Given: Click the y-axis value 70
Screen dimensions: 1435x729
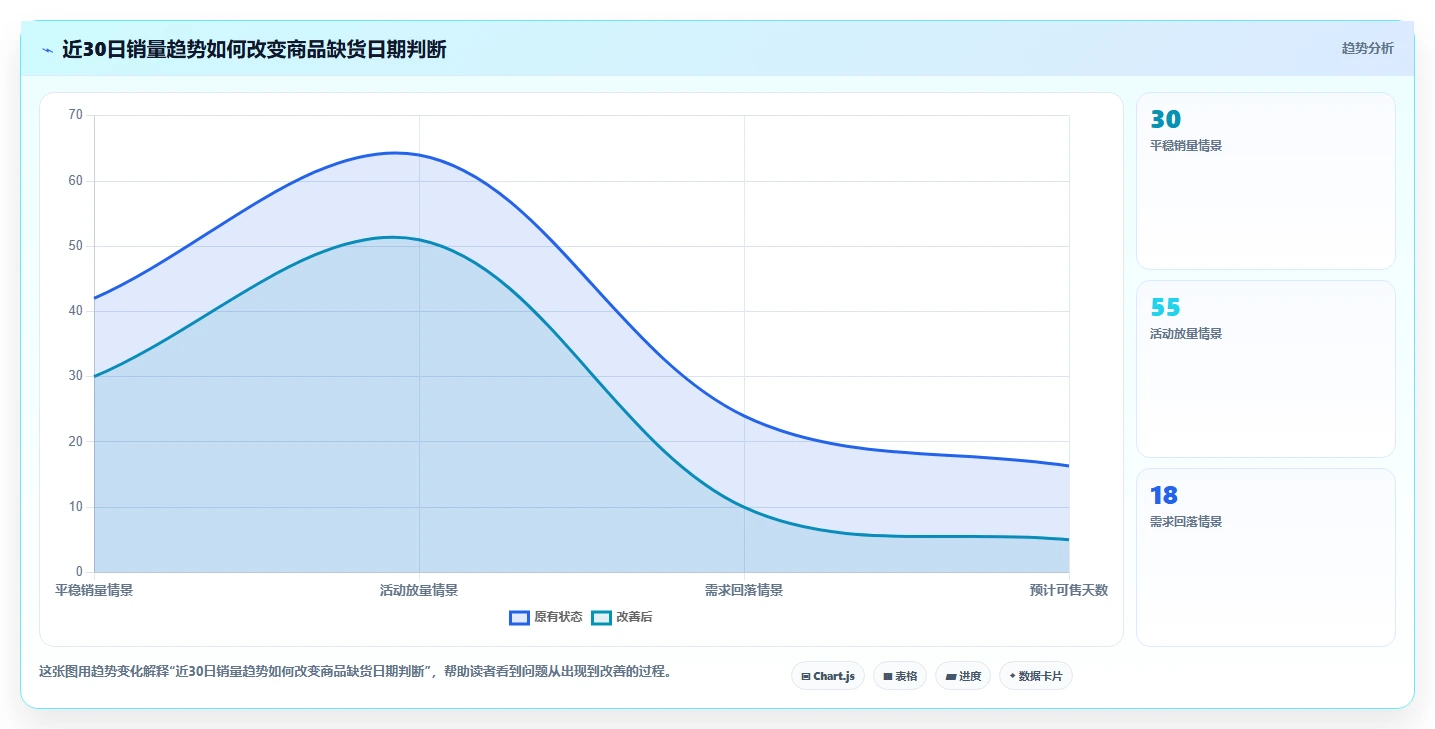Looking at the screenshot, I should tap(76, 115).
